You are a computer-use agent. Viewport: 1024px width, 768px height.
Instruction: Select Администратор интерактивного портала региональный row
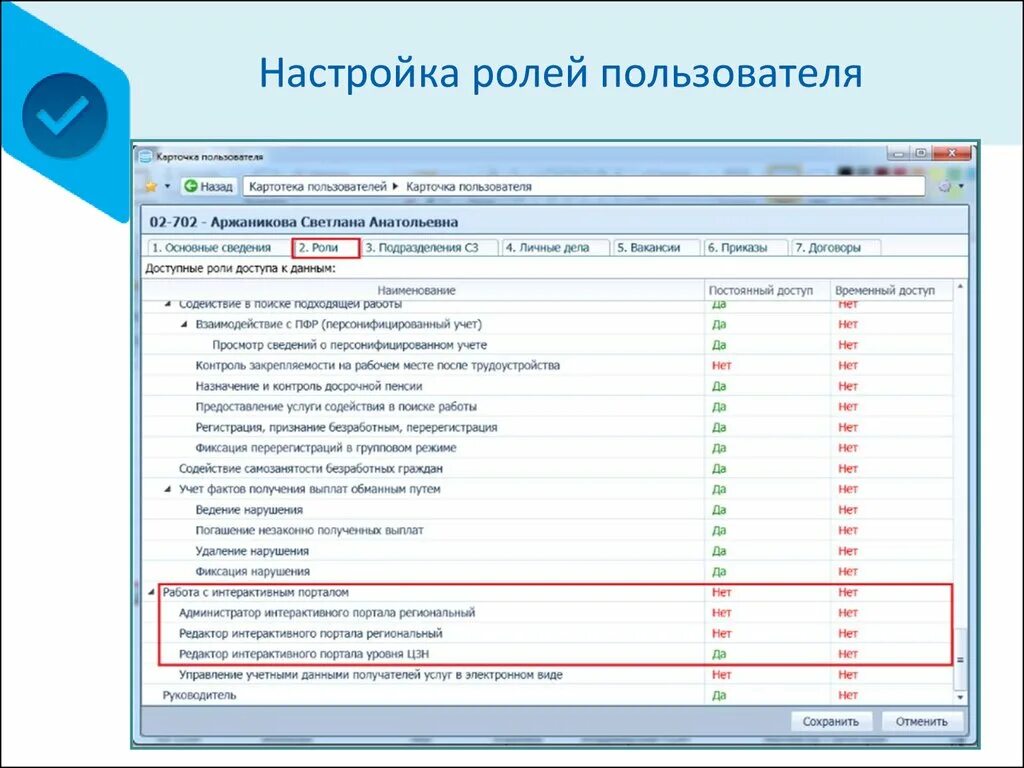547,613
